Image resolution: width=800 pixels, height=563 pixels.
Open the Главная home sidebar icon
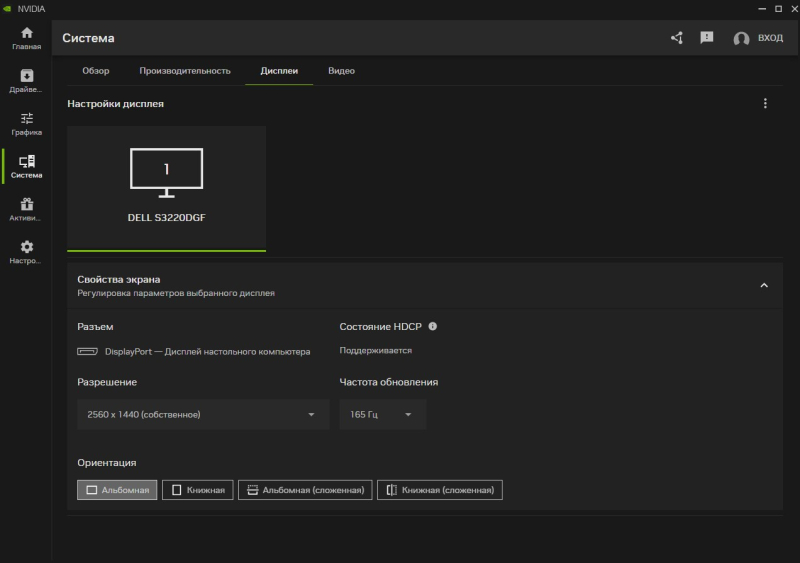pyautogui.click(x=26, y=38)
